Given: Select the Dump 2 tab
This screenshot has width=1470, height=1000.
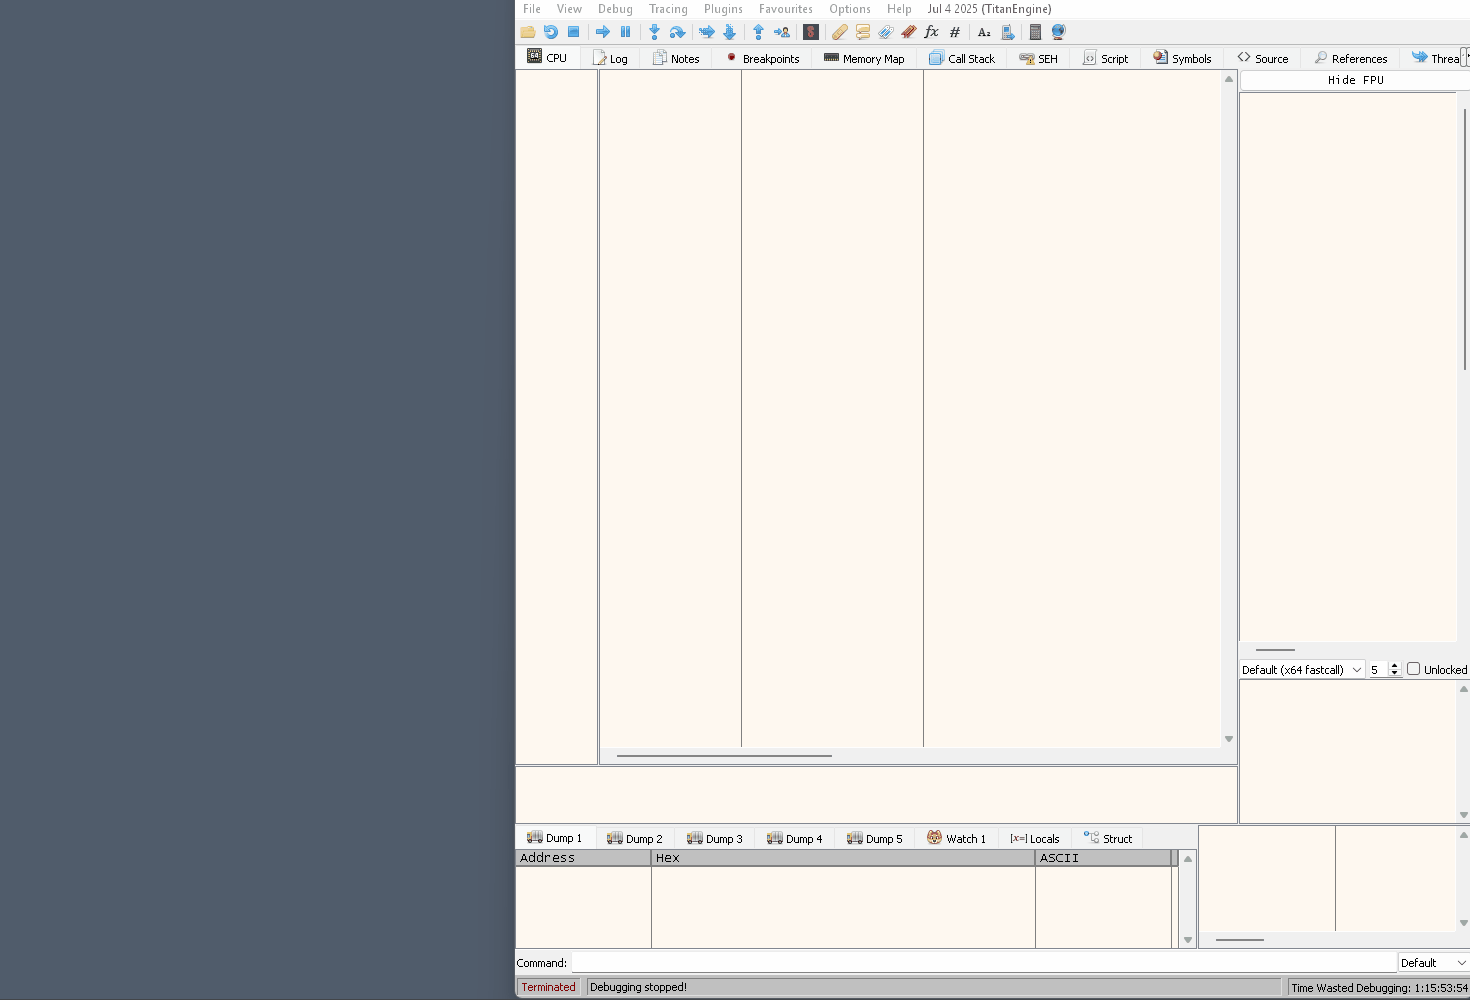Looking at the screenshot, I should [635, 839].
